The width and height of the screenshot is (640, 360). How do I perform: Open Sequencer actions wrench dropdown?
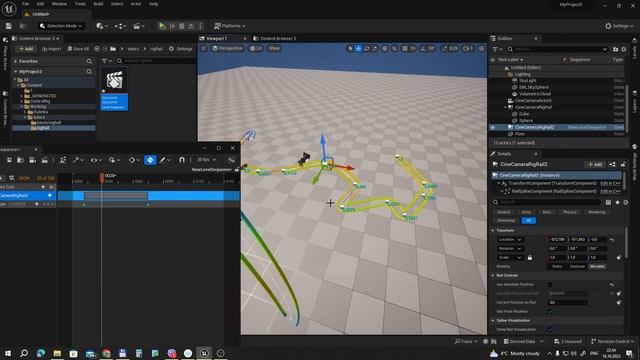[x=78, y=160]
